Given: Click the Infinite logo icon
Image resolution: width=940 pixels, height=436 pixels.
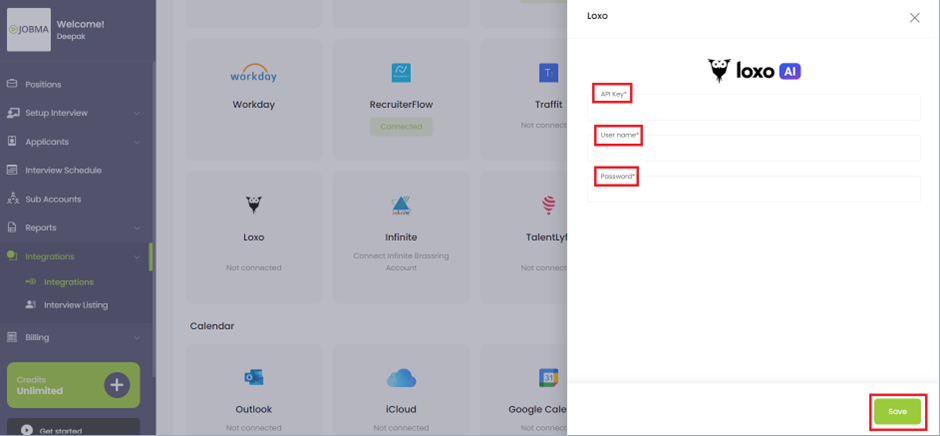Looking at the screenshot, I should point(401,206).
